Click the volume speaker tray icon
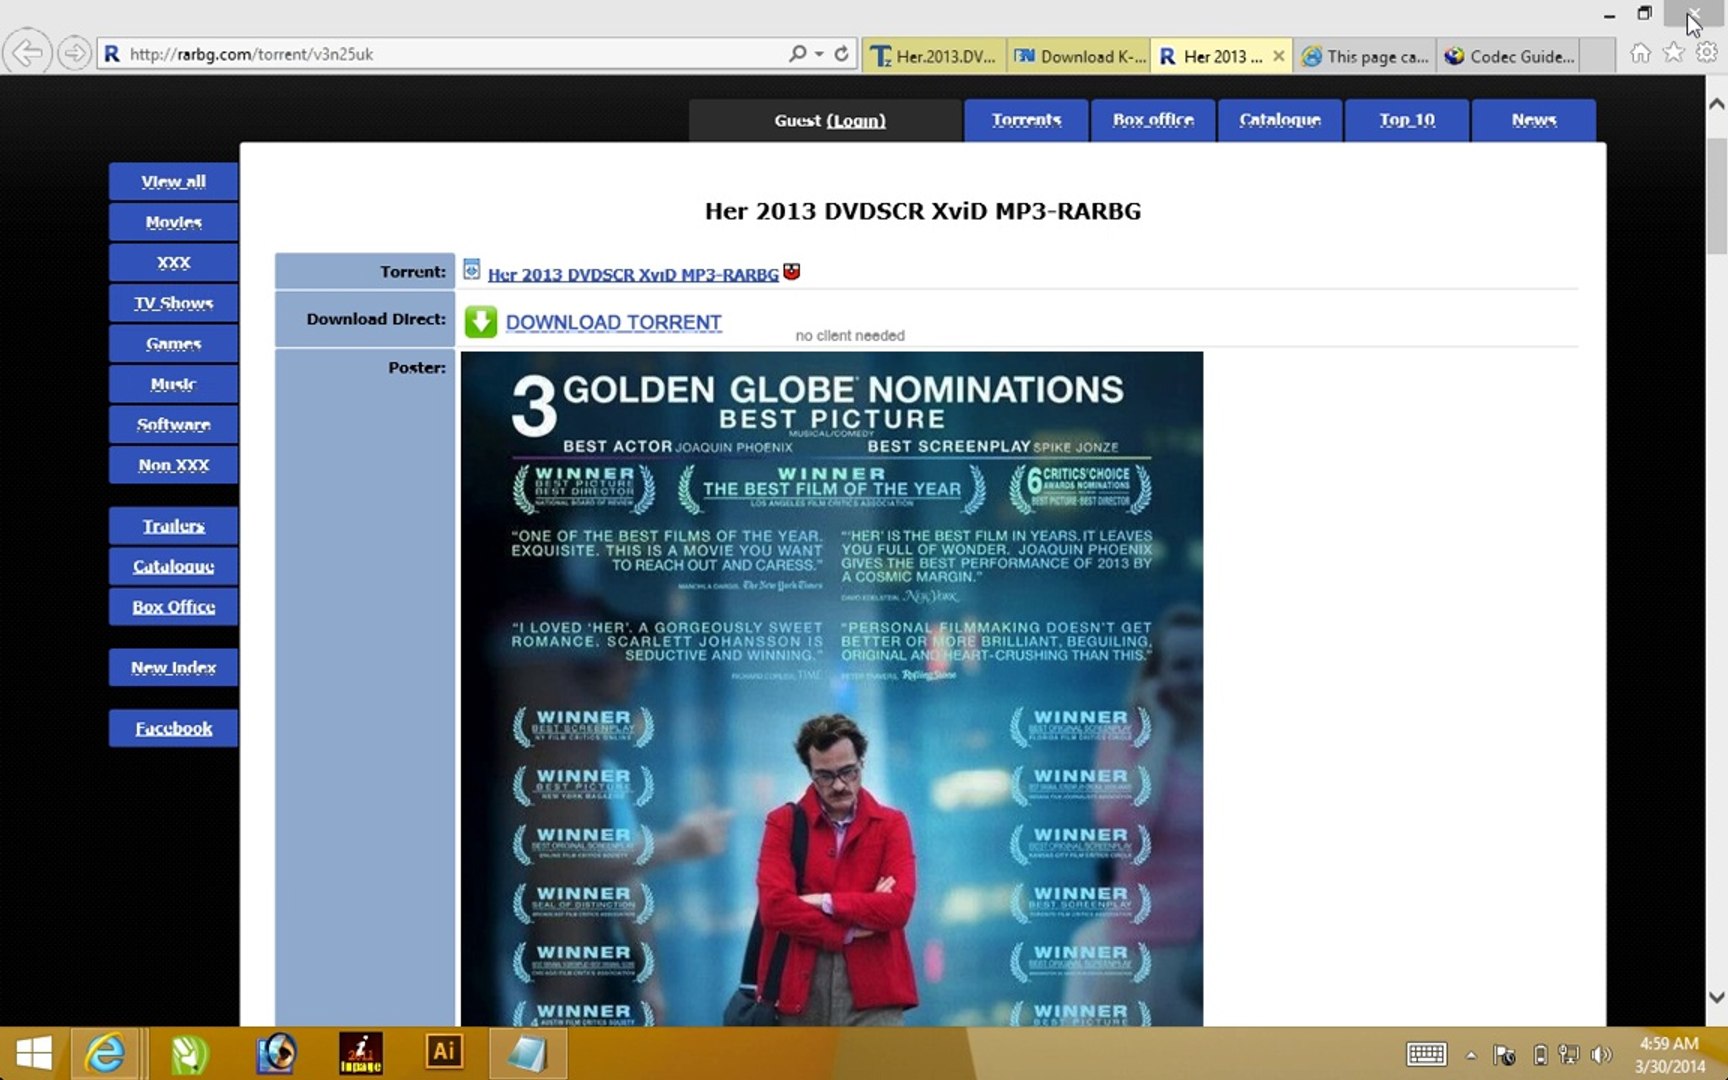 (x=1601, y=1055)
